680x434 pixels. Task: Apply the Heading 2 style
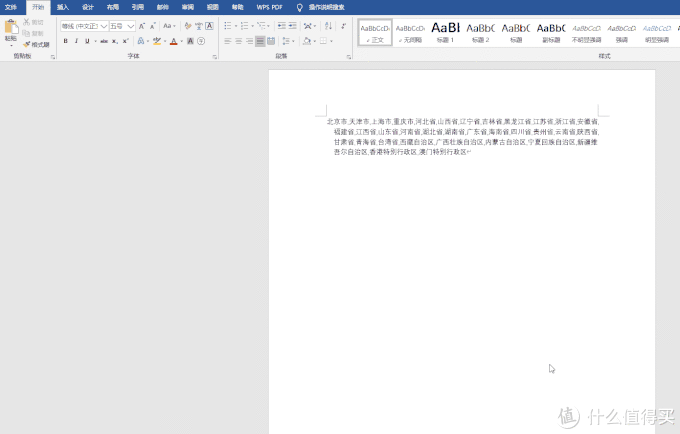coord(481,33)
